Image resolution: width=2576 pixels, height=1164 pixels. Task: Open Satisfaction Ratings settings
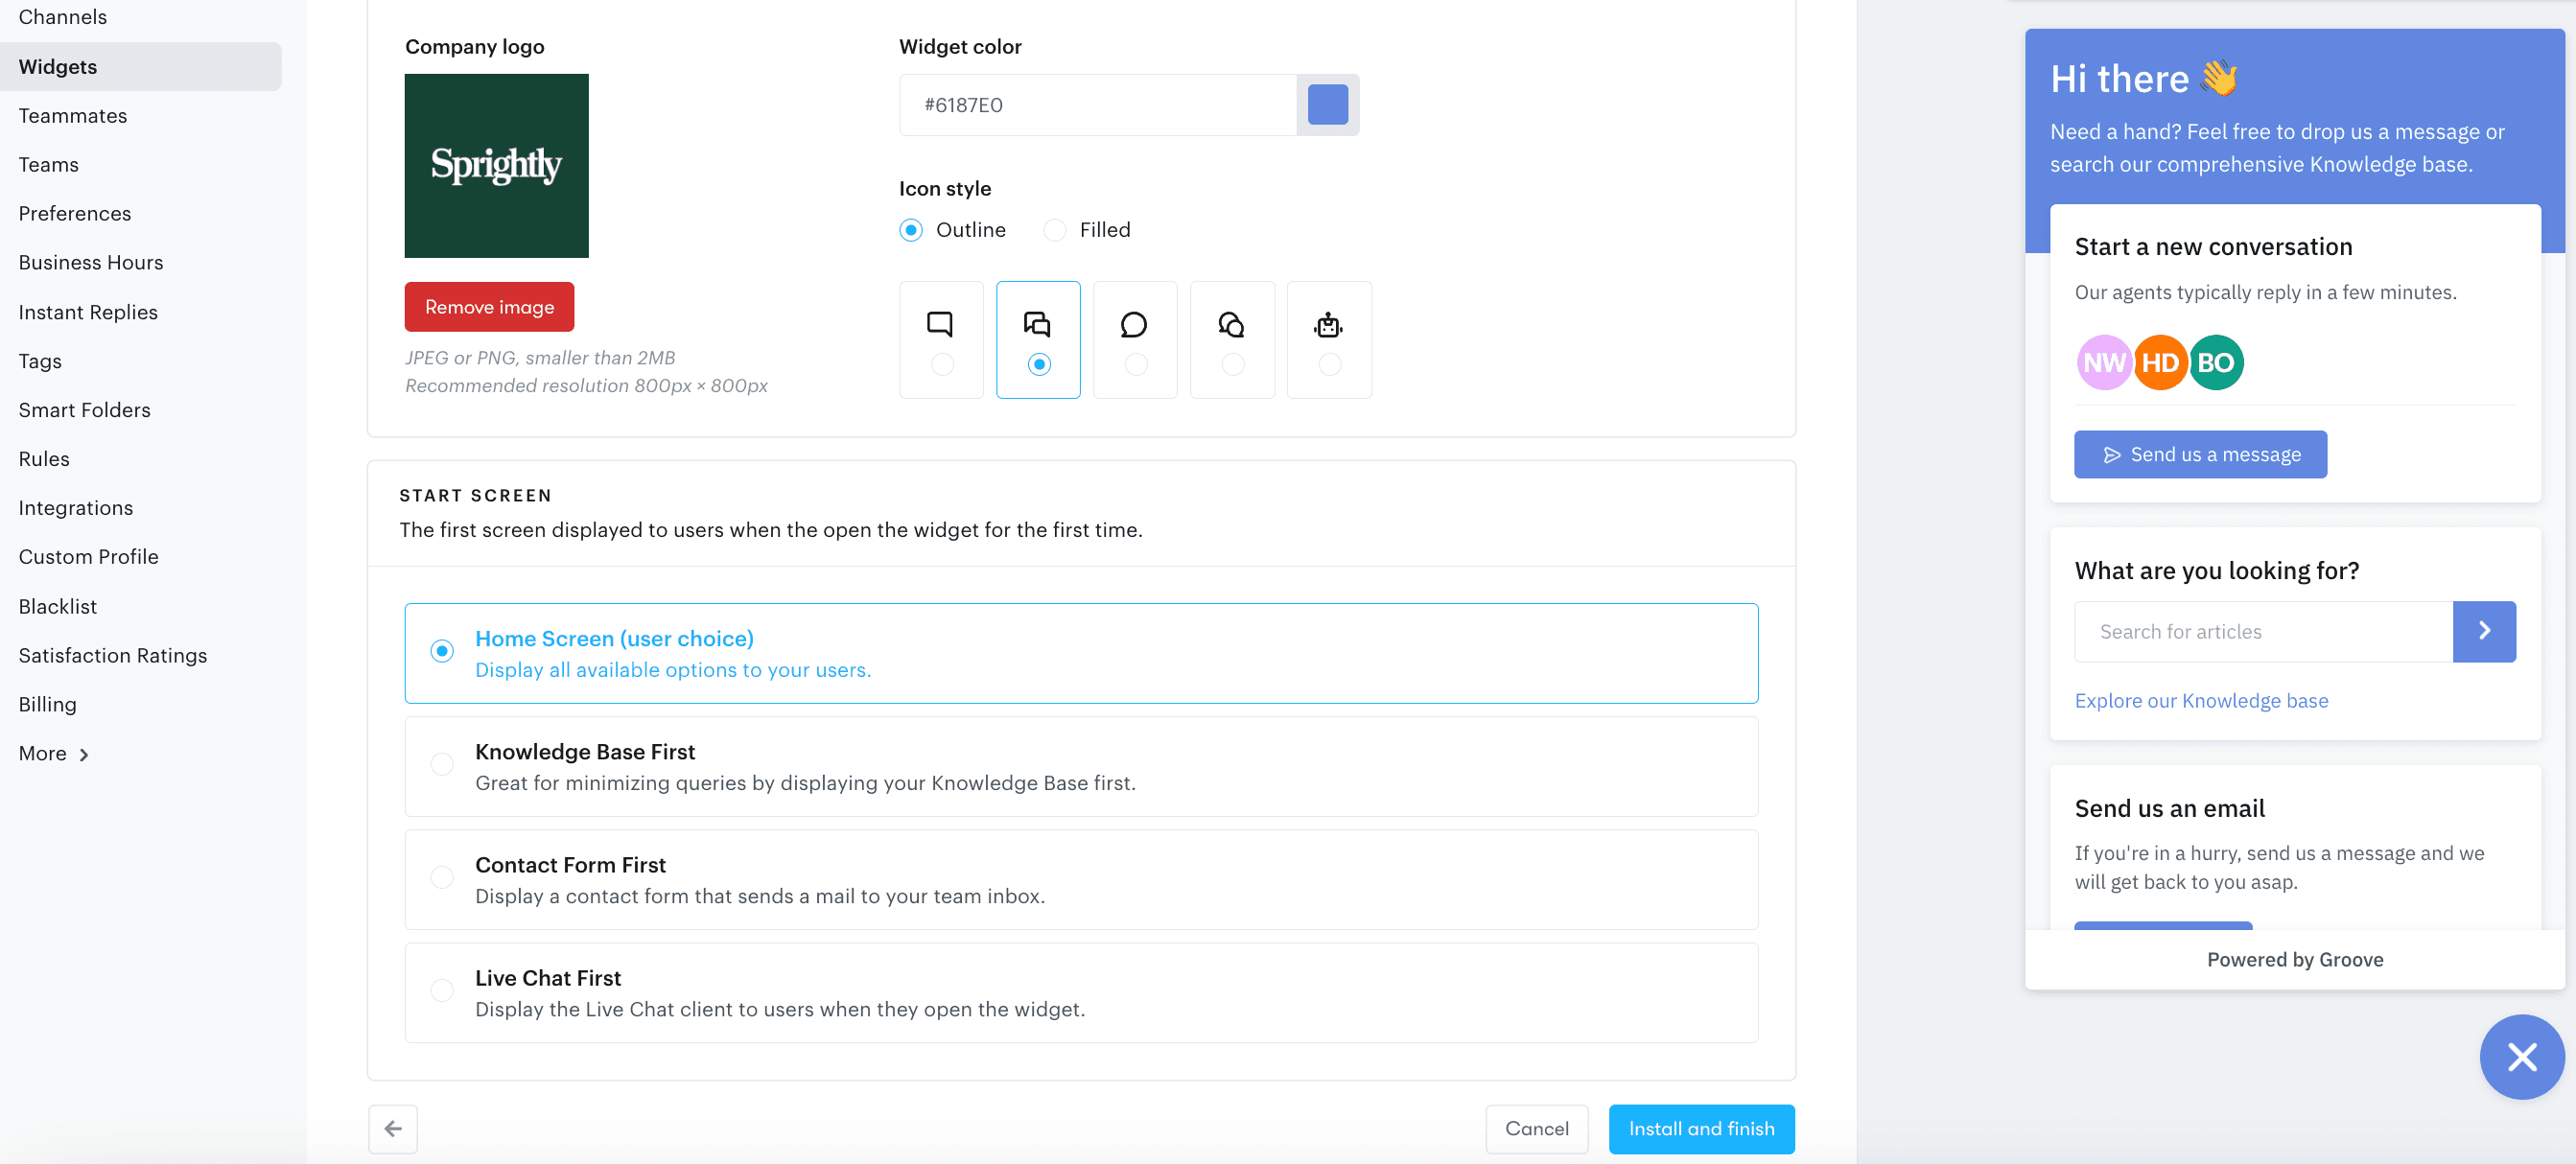[x=112, y=655]
